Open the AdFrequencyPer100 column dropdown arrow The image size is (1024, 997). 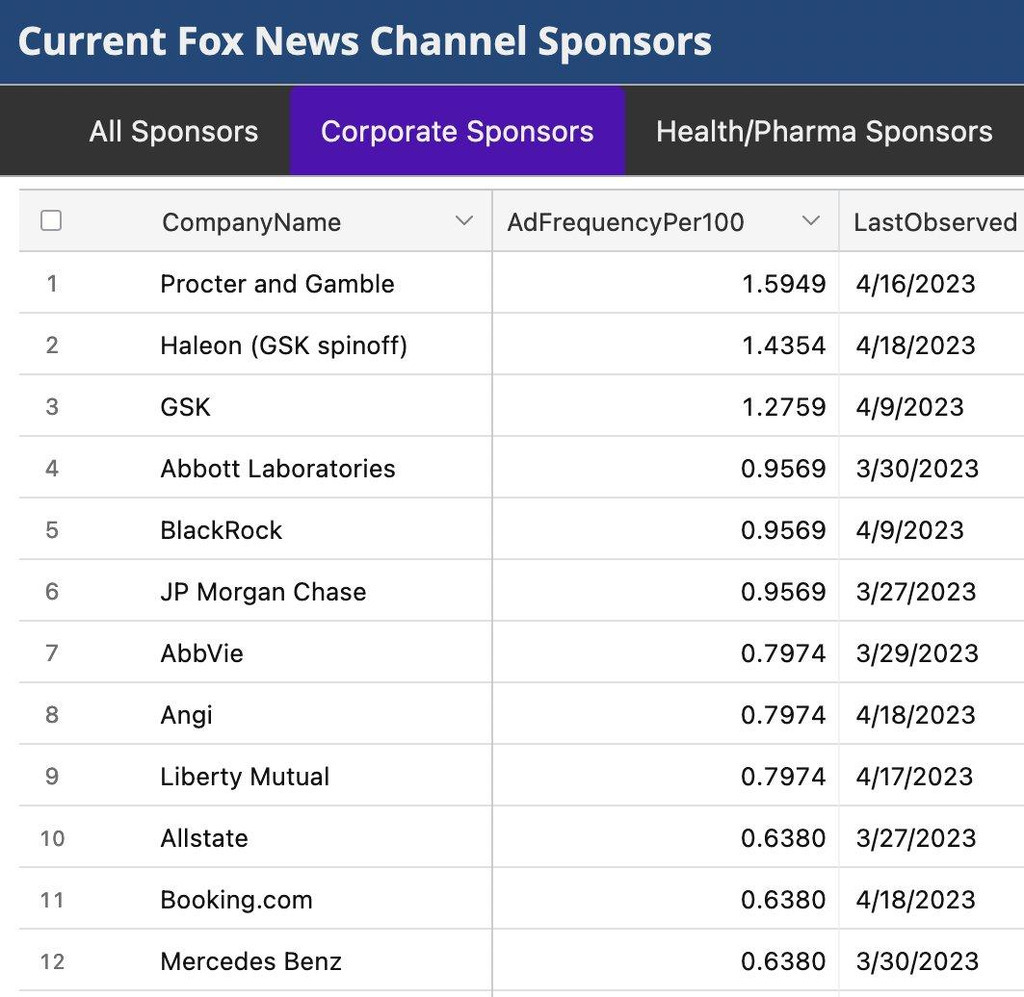[x=811, y=221]
